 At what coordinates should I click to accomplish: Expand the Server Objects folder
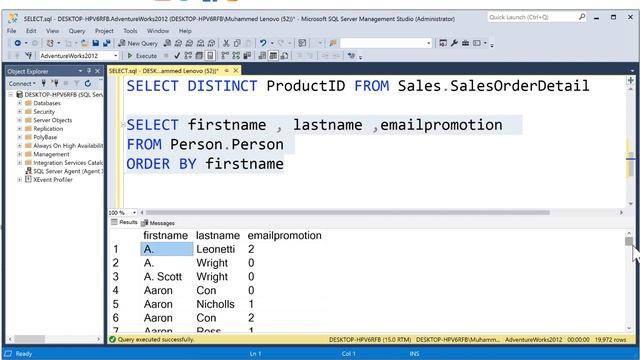click(x=19, y=120)
